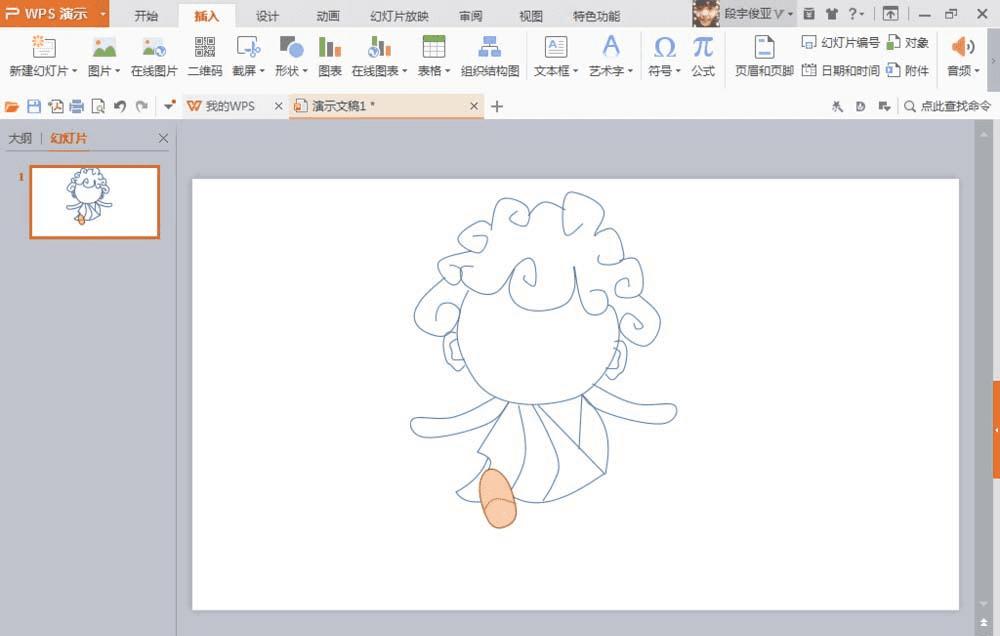Insert 日期和时间 date and time
1000x636 pixels.
pyautogui.click(x=840, y=70)
